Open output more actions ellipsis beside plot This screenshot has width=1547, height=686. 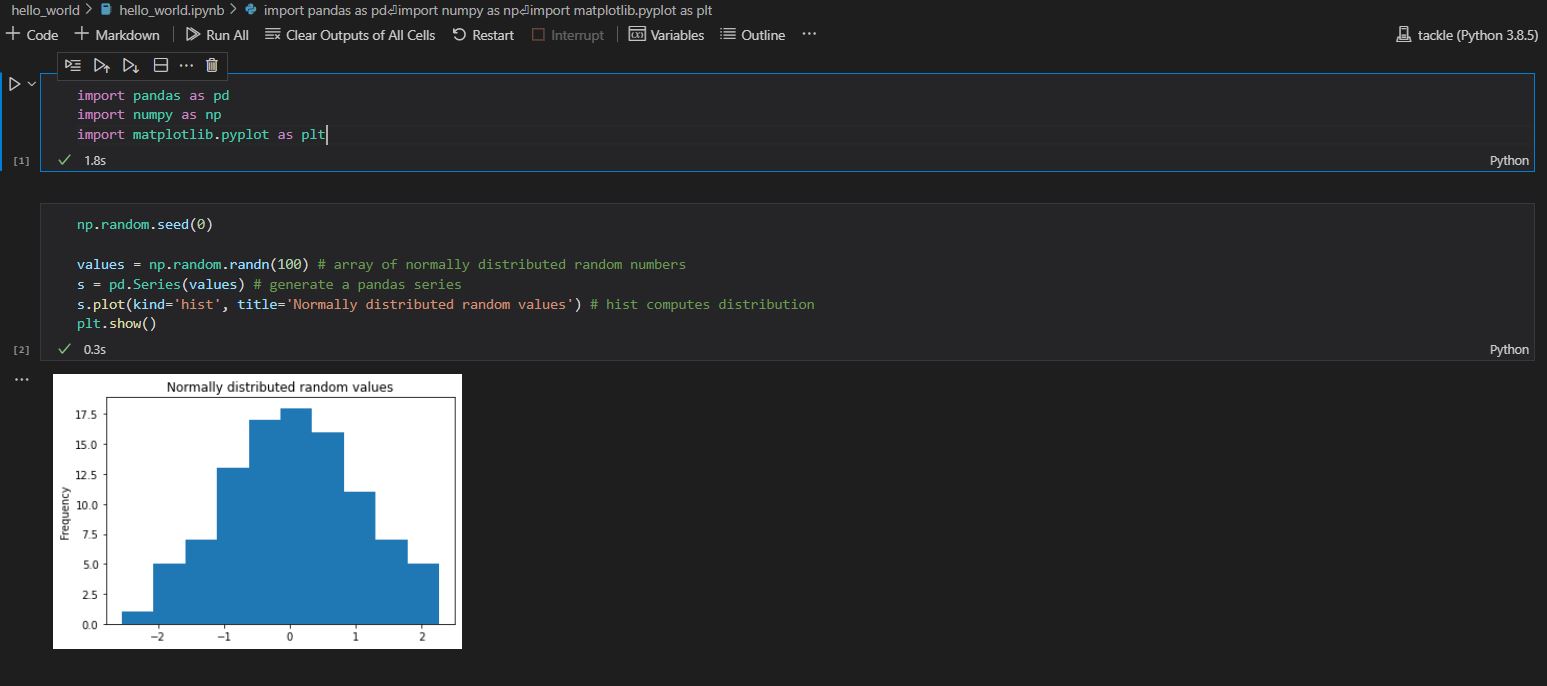coord(22,380)
